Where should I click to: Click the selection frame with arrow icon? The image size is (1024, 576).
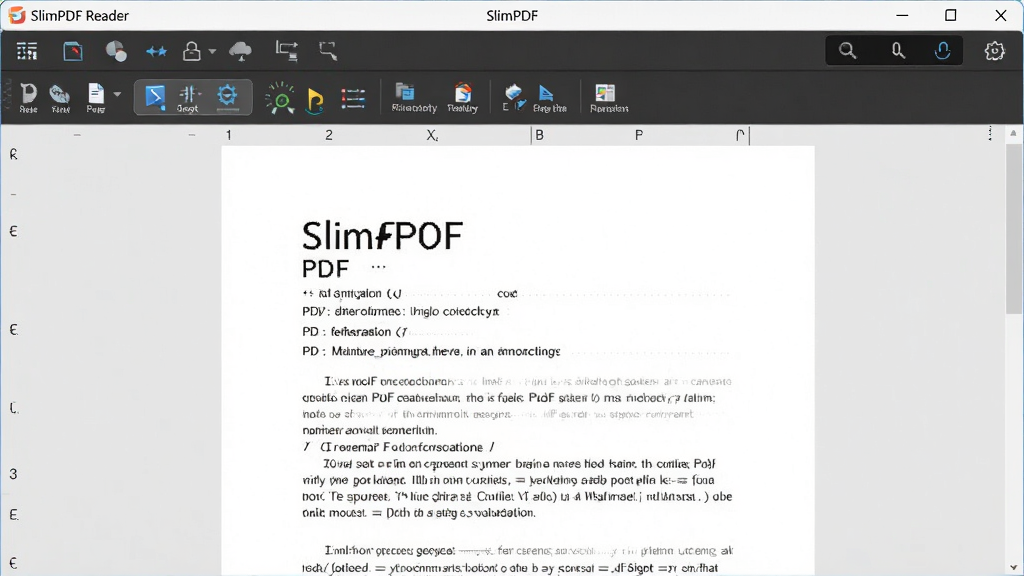coord(328,51)
